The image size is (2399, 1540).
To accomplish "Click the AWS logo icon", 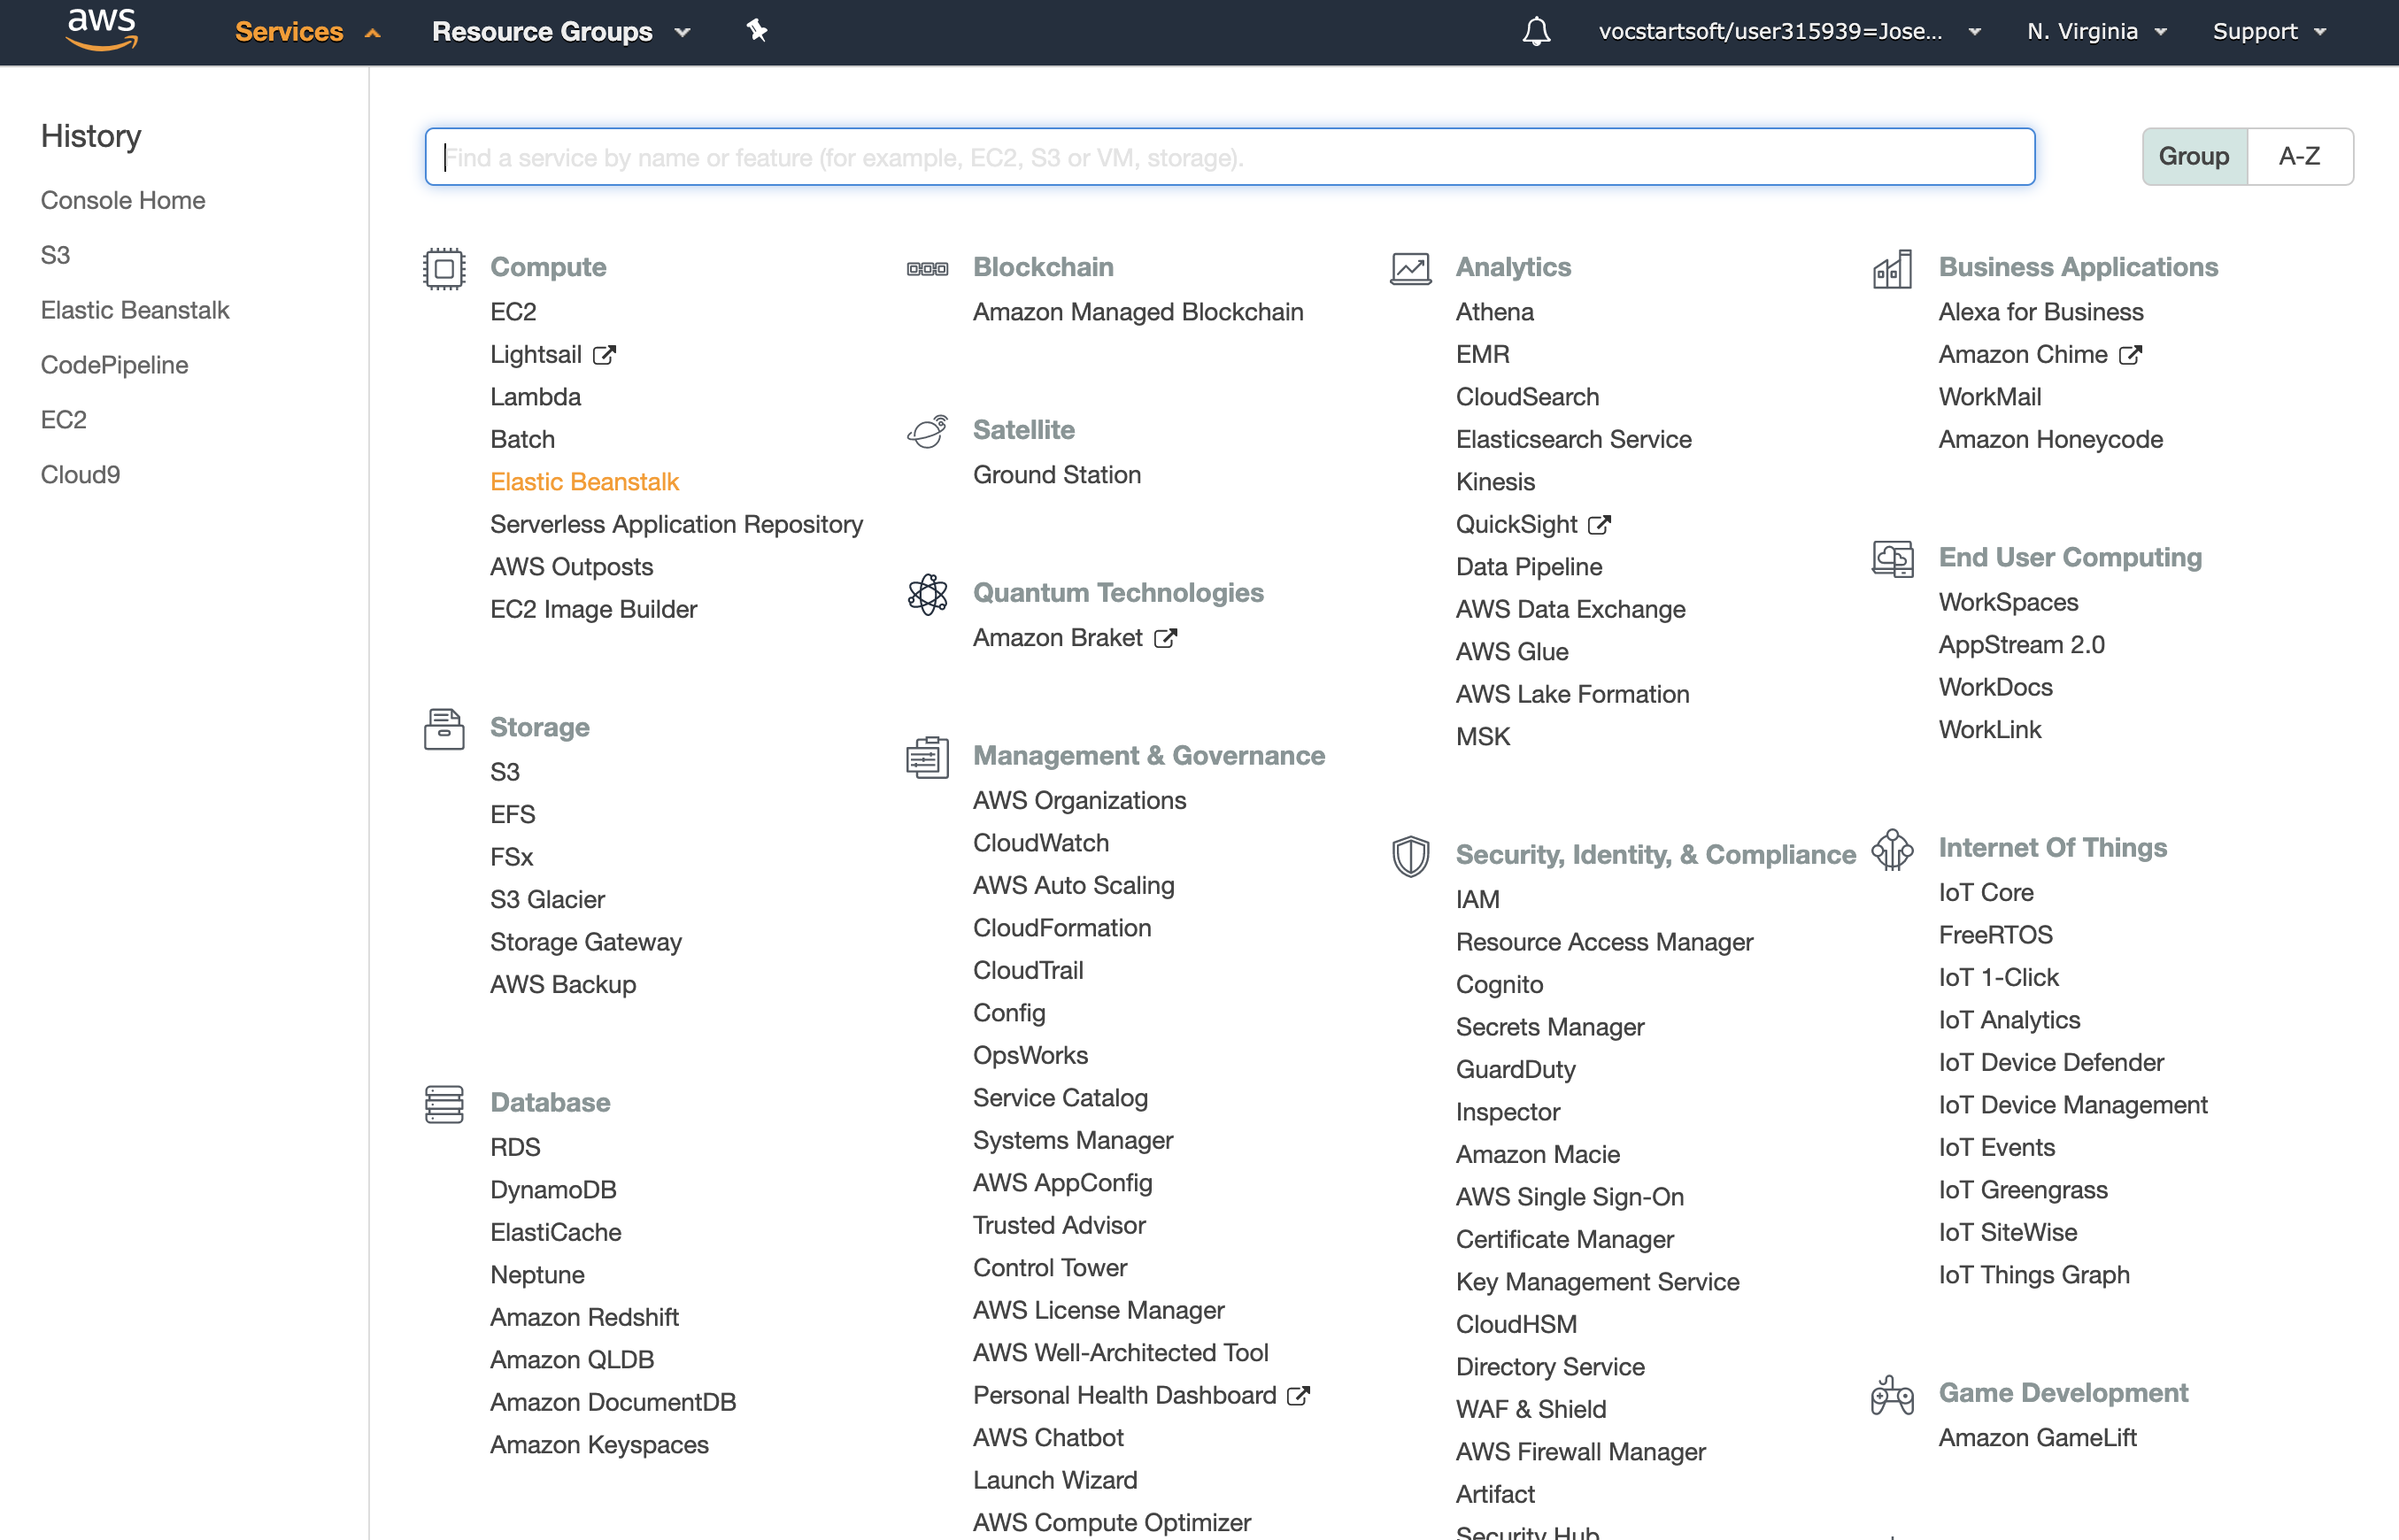I will 102,29.
